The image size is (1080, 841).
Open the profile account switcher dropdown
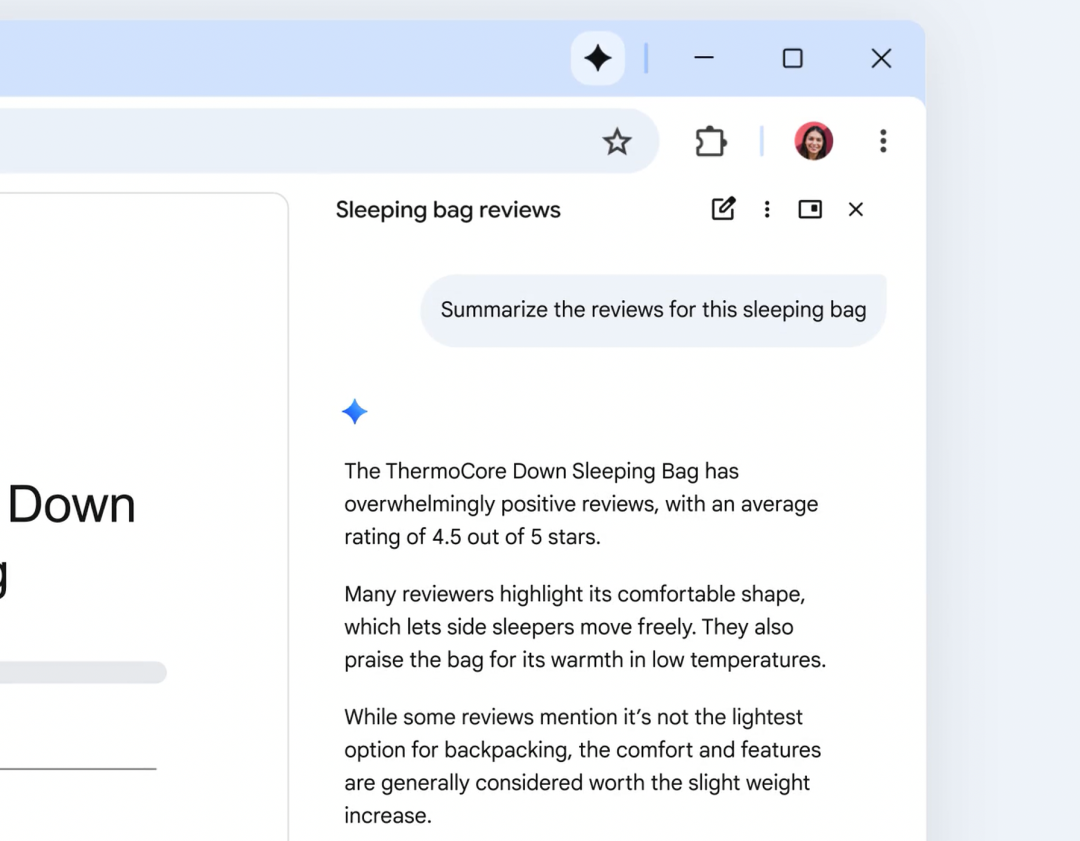click(x=813, y=141)
